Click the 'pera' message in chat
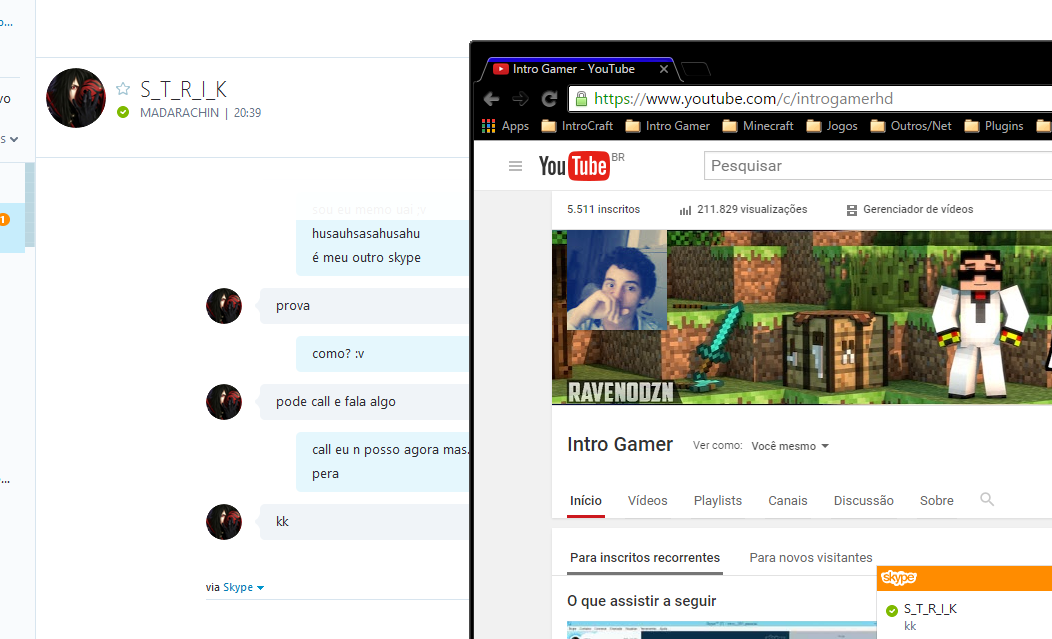This screenshot has height=639, width=1052. point(325,474)
